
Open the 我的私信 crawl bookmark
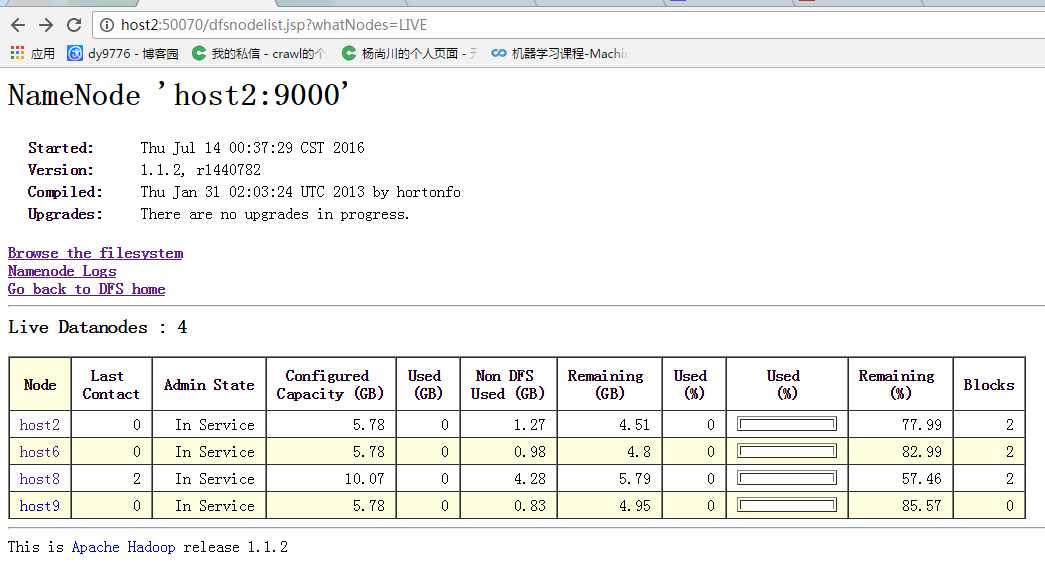point(259,53)
